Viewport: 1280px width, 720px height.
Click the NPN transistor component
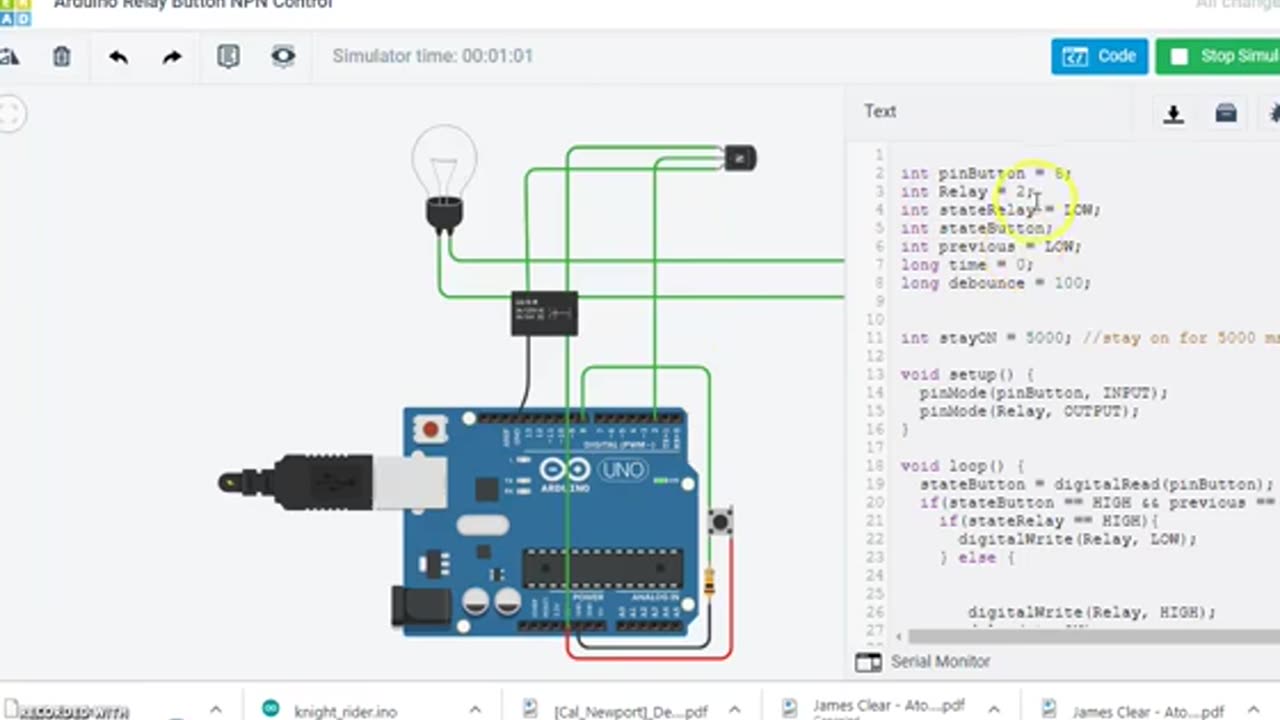coord(739,158)
